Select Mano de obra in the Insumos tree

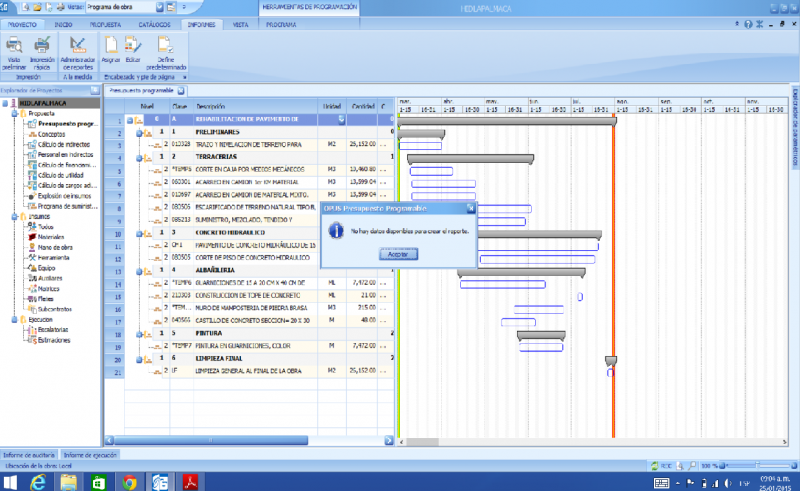[53, 246]
